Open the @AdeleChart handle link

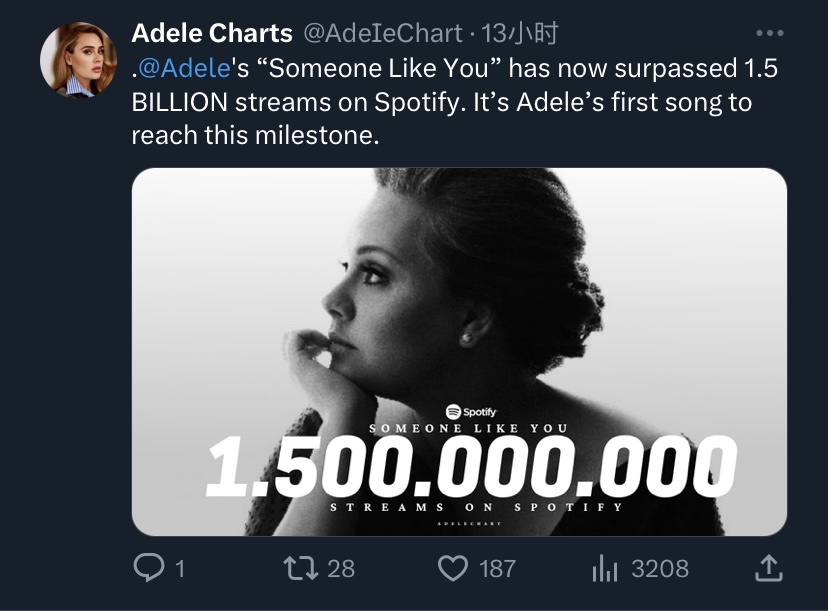383,34
